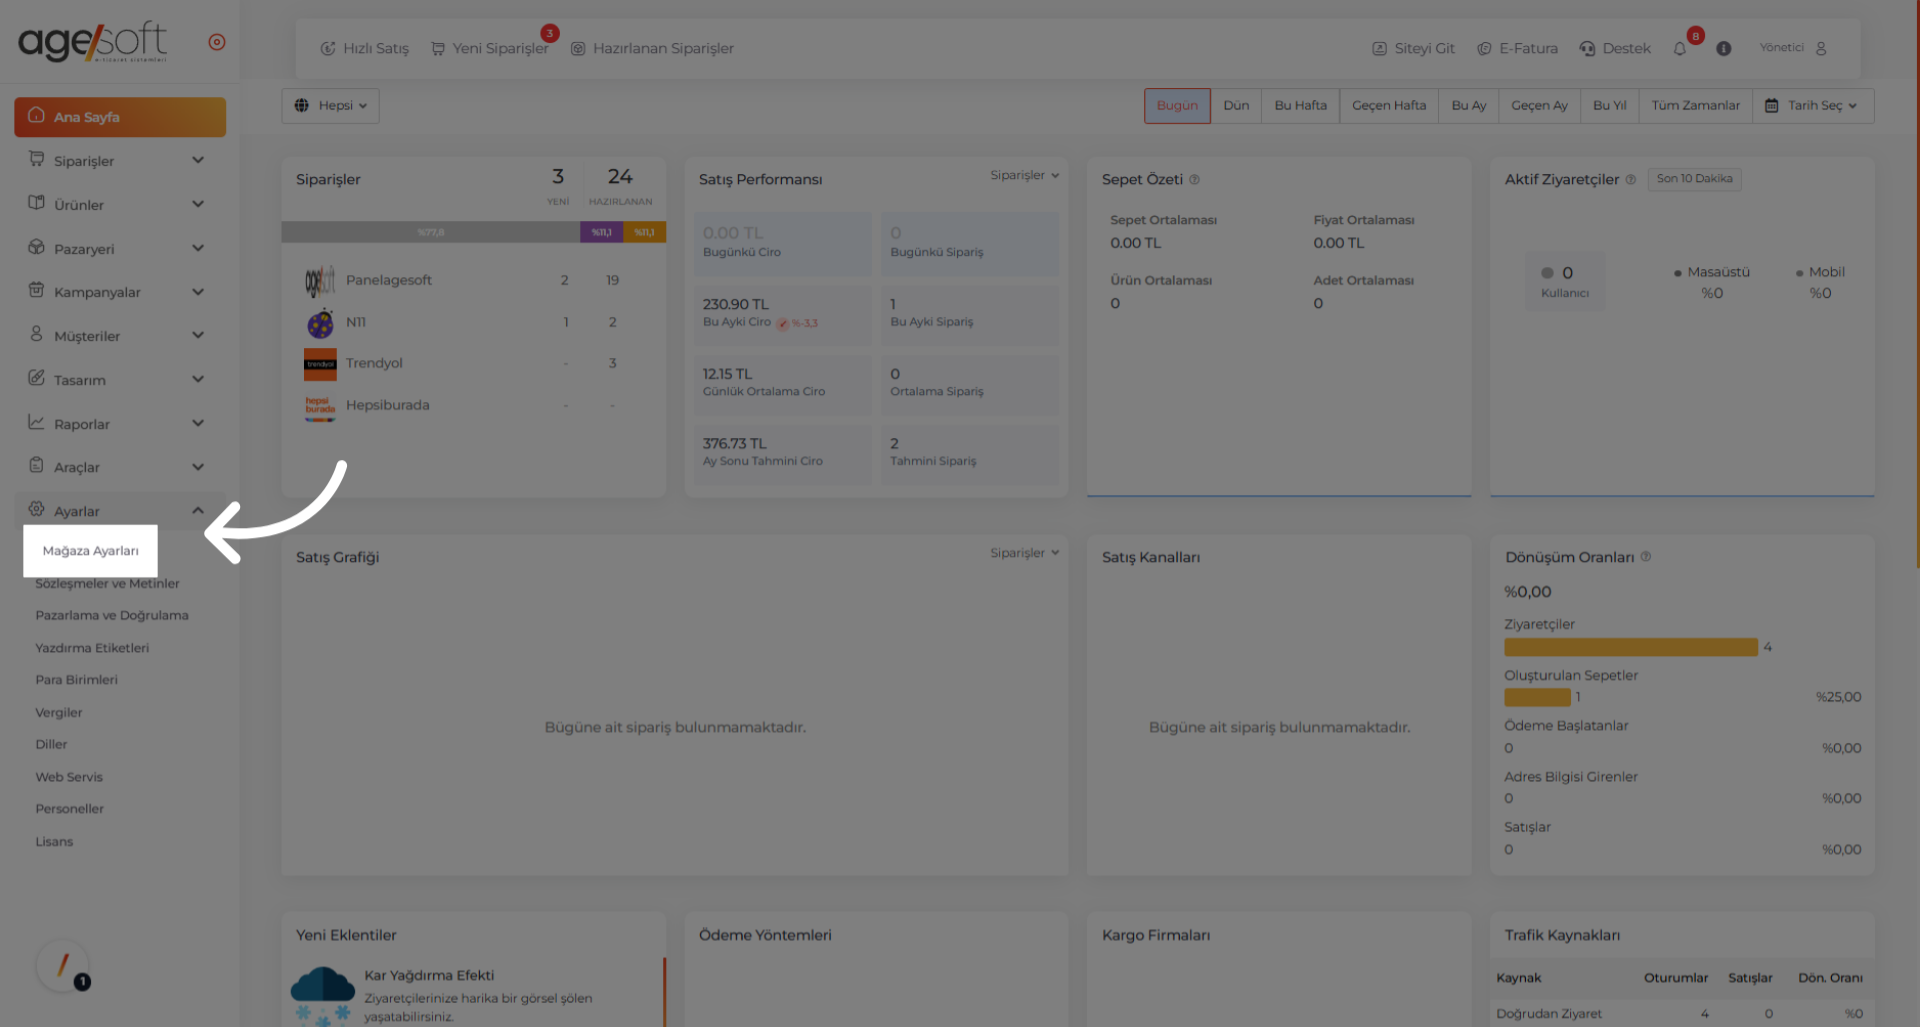Open the info circle icon in header
The image size is (1920, 1027).
[x=1723, y=49]
